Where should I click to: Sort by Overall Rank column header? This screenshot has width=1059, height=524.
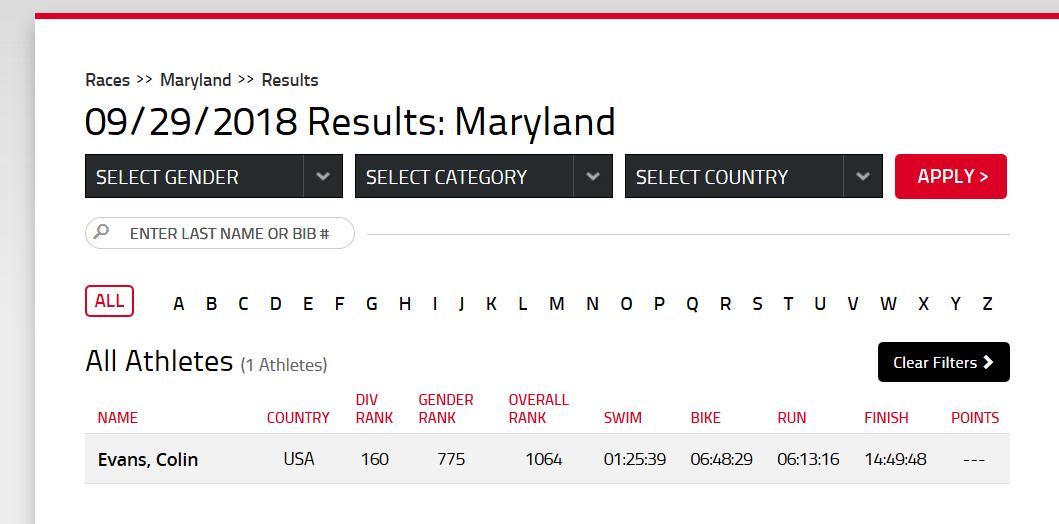(538, 409)
